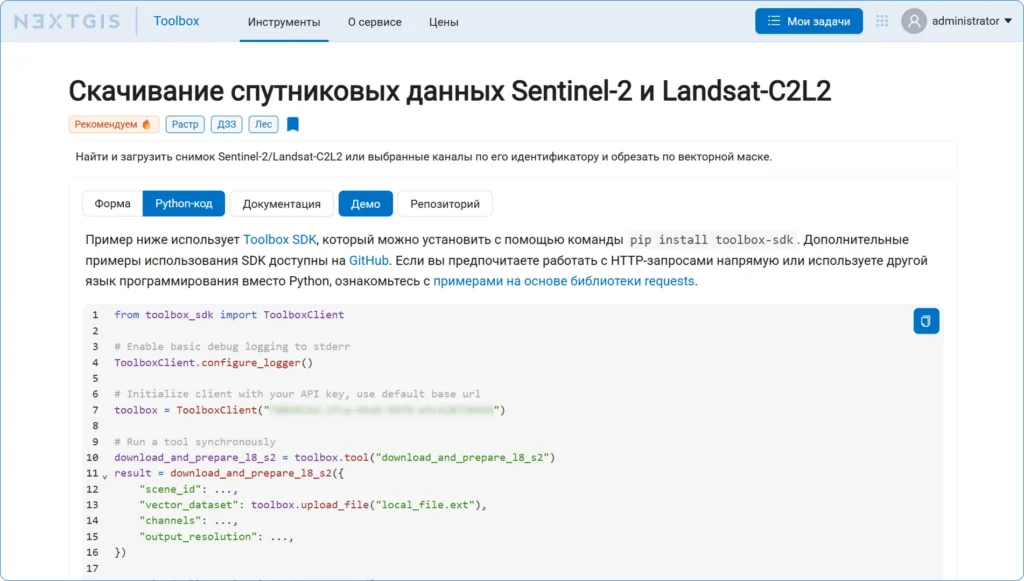The height and width of the screenshot is (581, 1024).
Task: Click code line ToolboxClient.configure_logger()
Action: (214, 362)
